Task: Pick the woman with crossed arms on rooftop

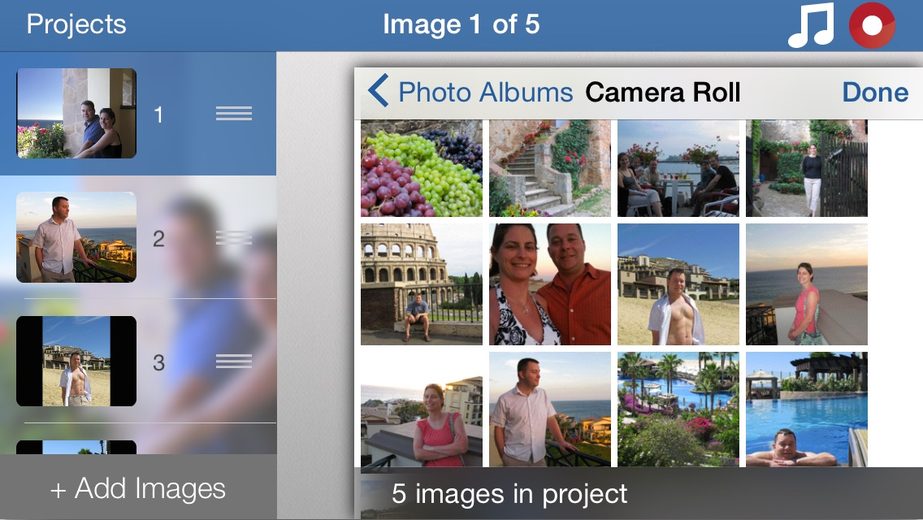Action: [421, 409]
